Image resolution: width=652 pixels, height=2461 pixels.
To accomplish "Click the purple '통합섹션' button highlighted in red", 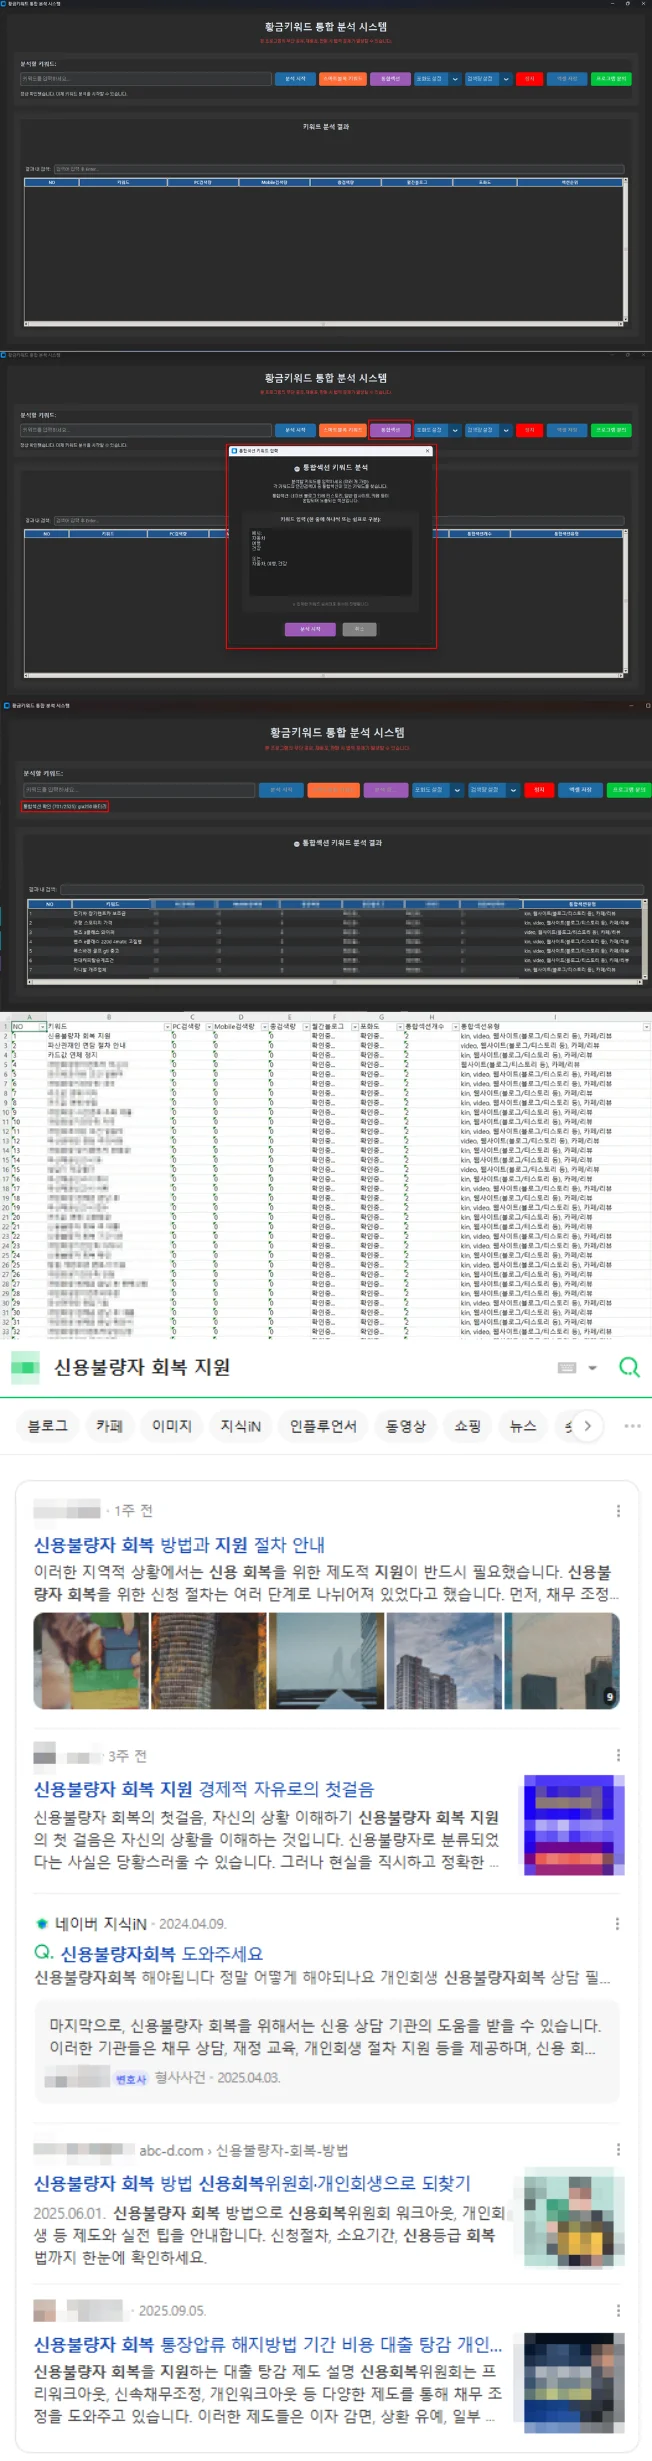I will point(390,430).
